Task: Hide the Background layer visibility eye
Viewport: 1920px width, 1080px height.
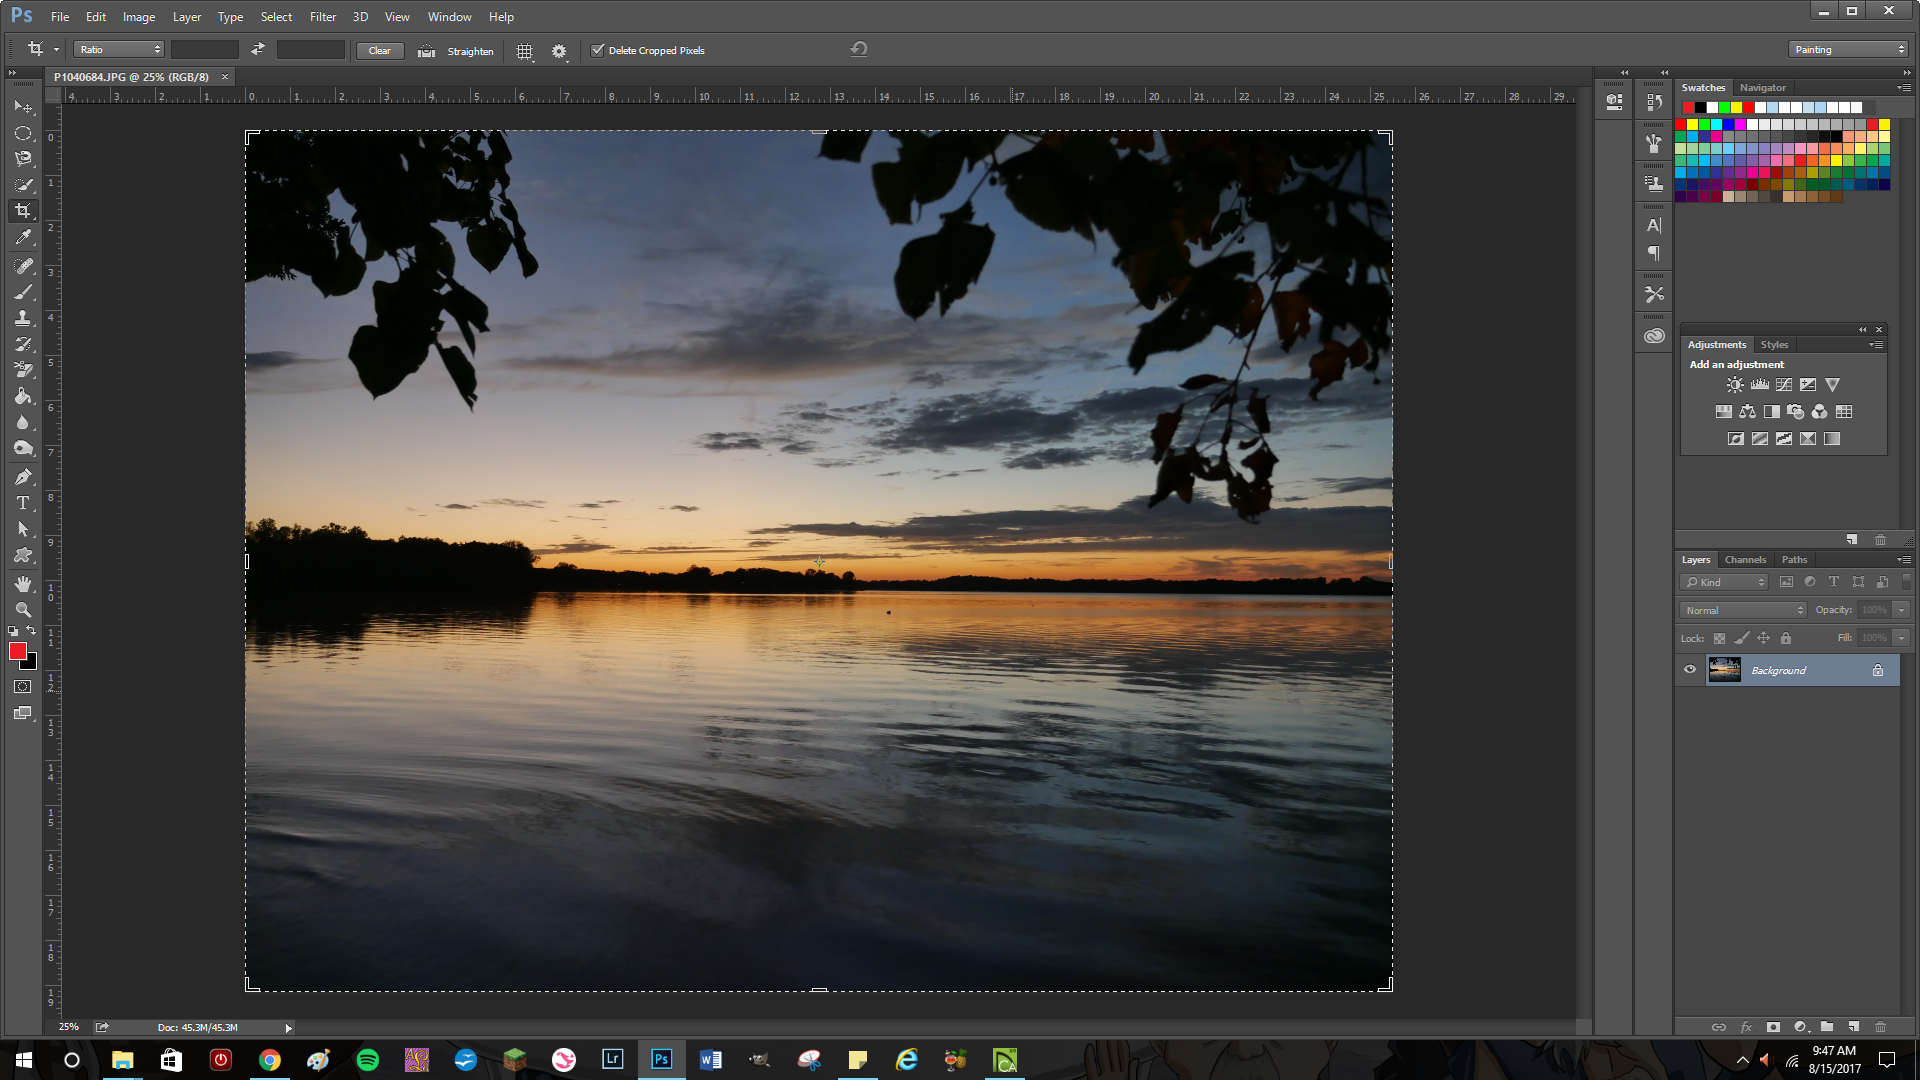Action: pos(1690,670)
